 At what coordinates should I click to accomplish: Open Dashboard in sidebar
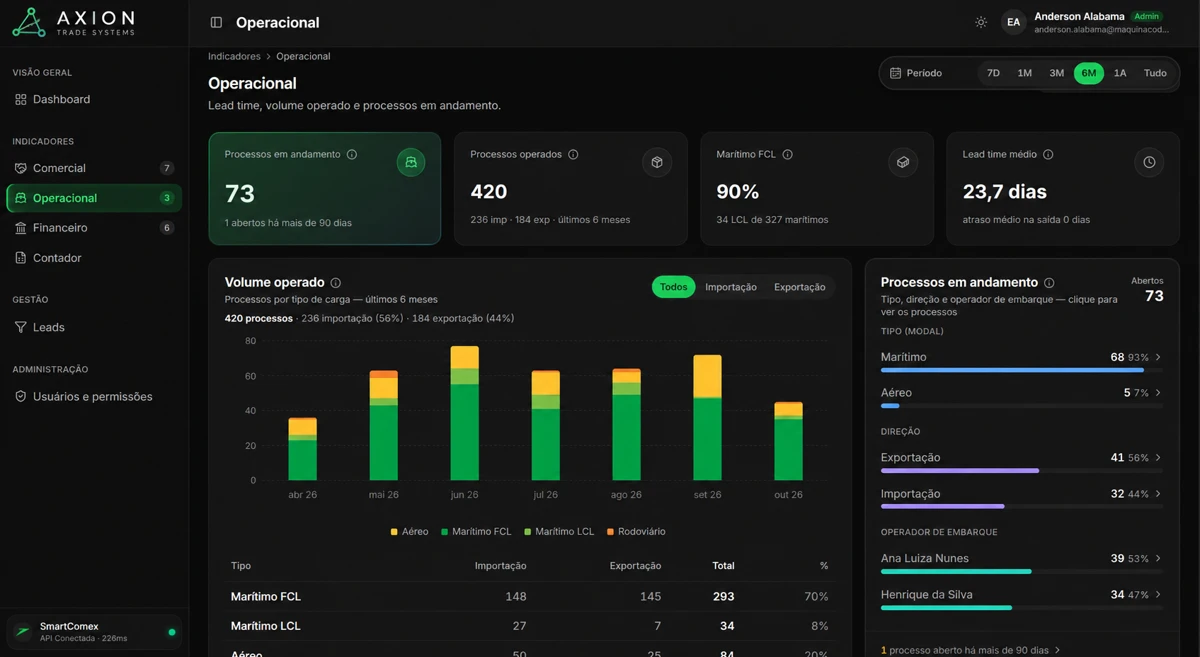tap(94, 99)
